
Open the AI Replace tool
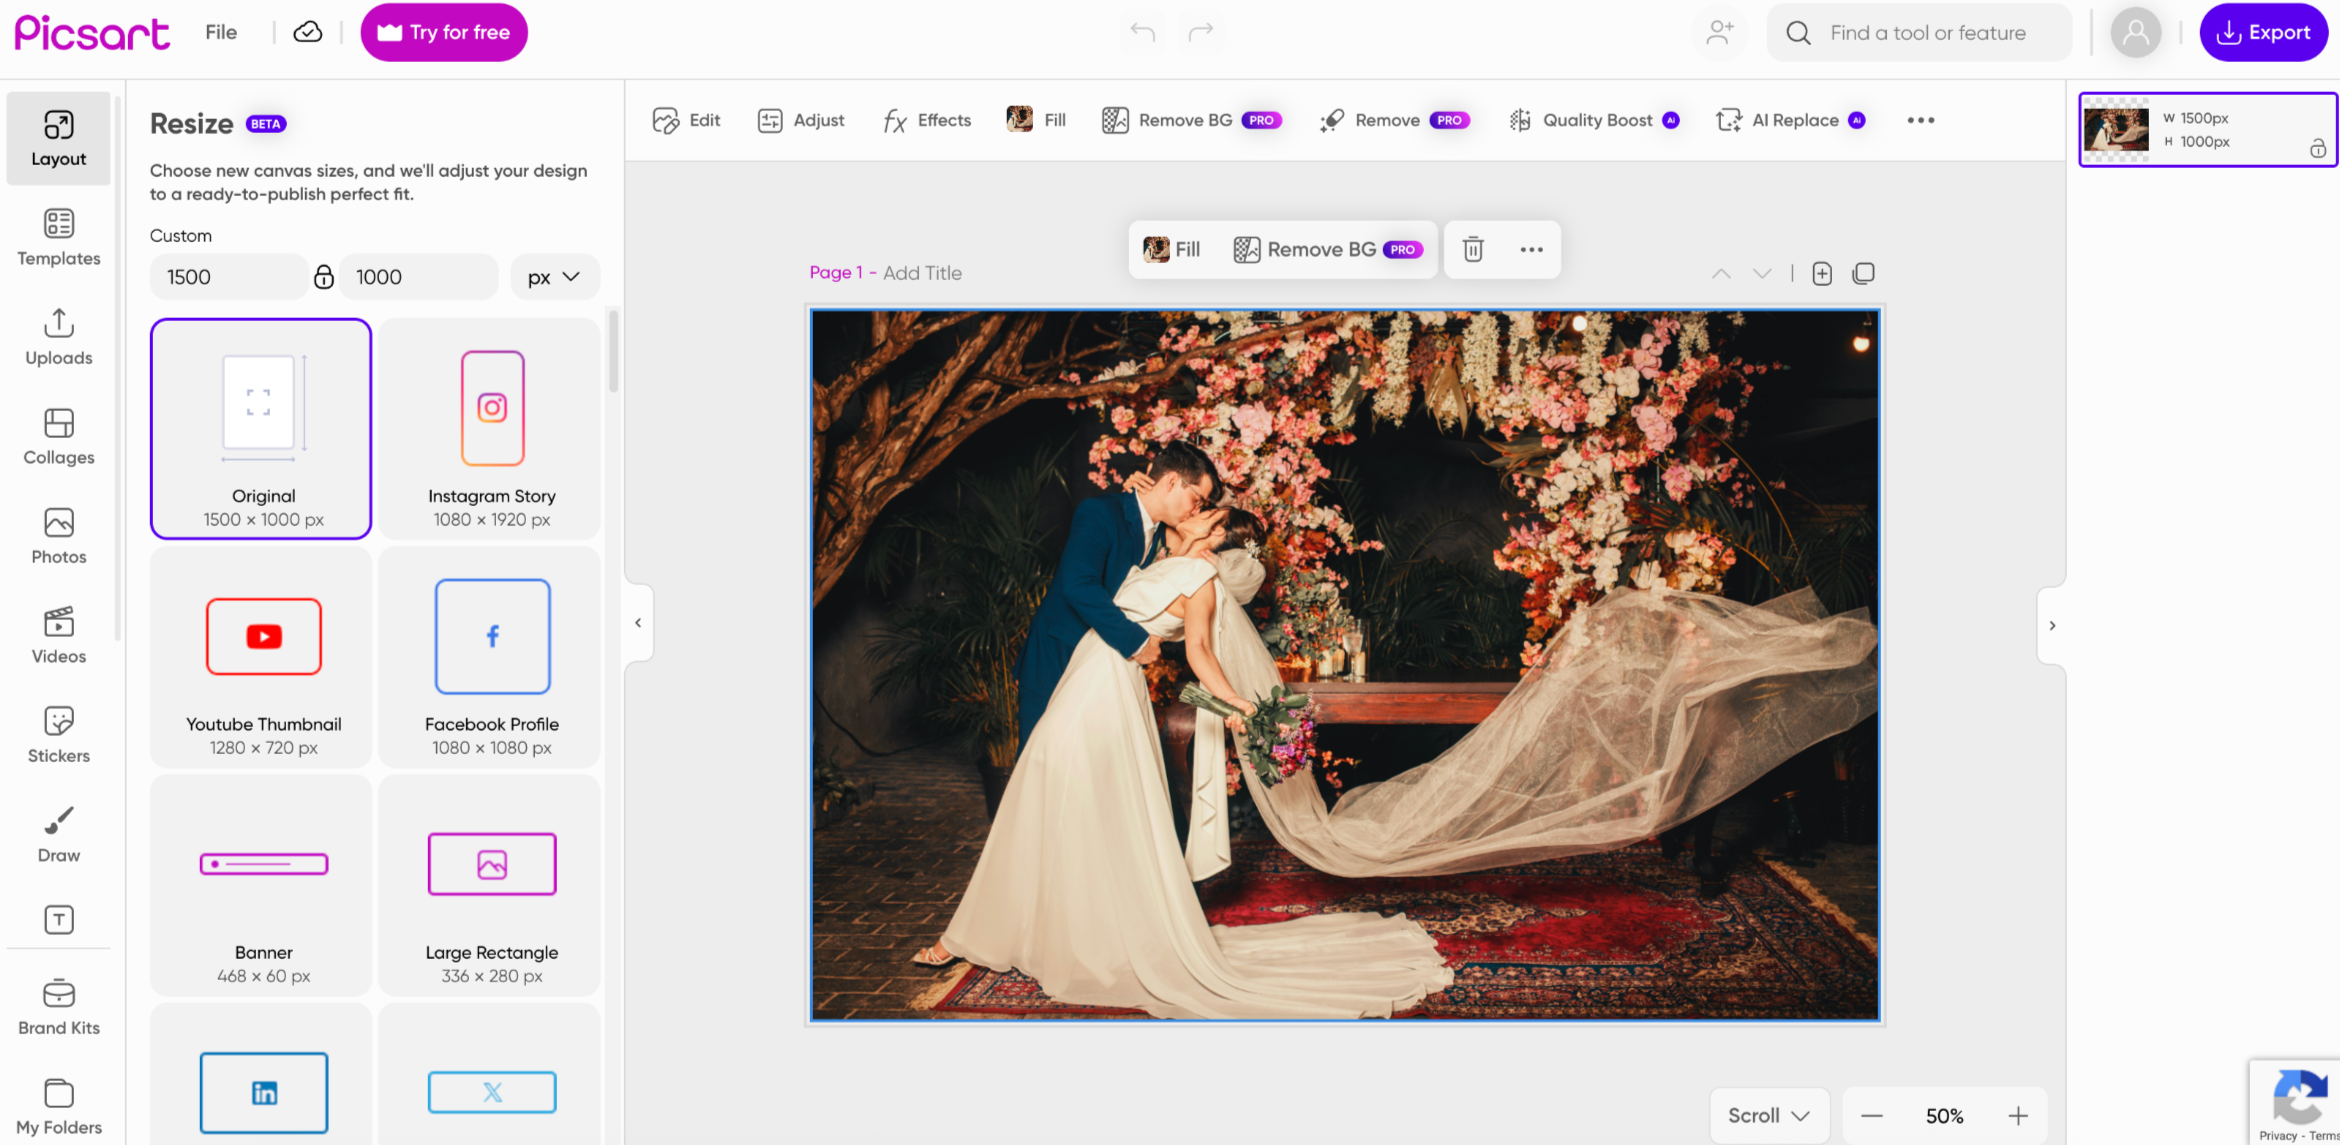pos(1790,120)
